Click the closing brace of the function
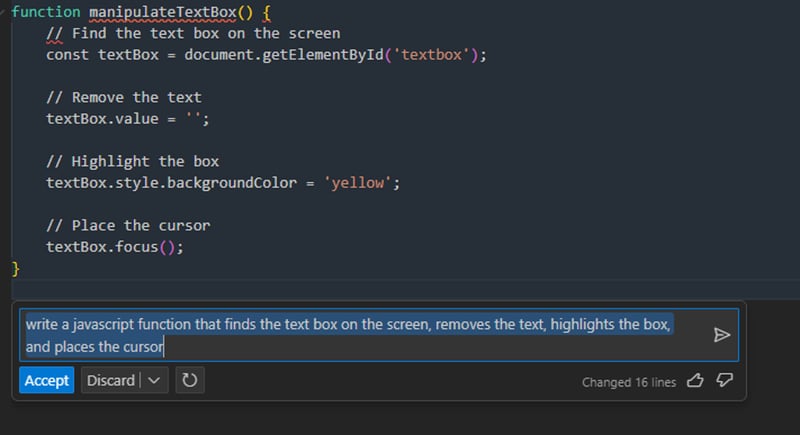This screenshot has height=435, width=800. 15,268
